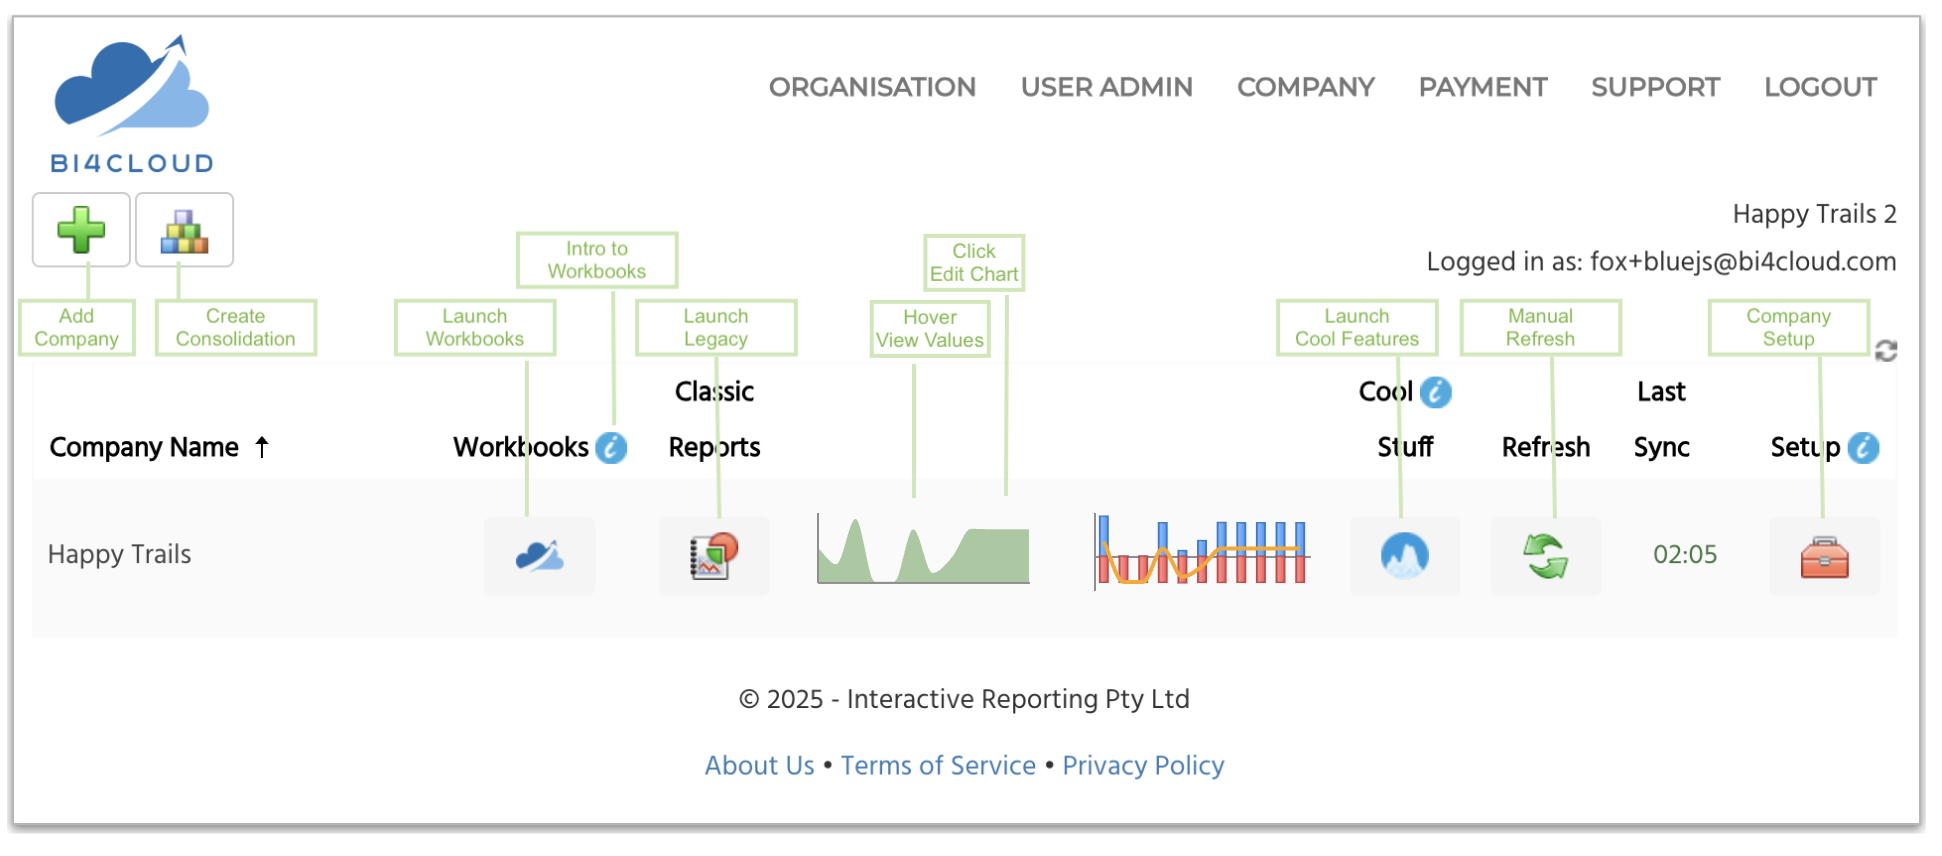Image resolution: width=1942 pixels, height=856 pixels.
Task: Open the About Us link
Action: [x=760, y=765]
